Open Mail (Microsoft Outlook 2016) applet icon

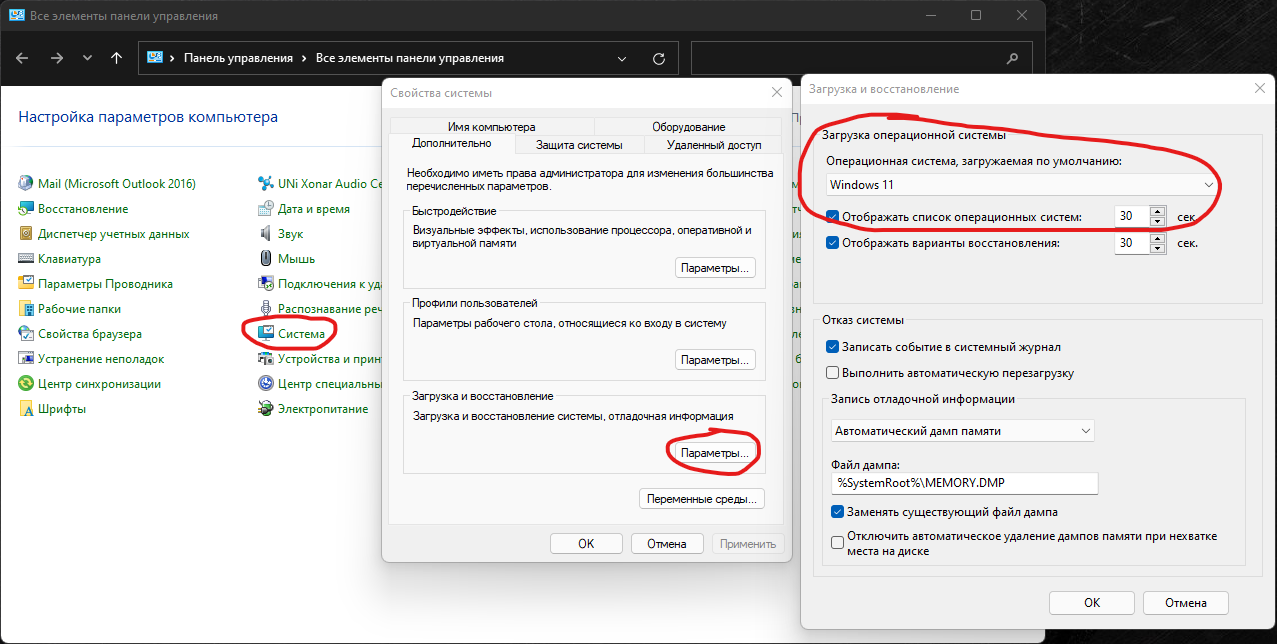(26, 184)
